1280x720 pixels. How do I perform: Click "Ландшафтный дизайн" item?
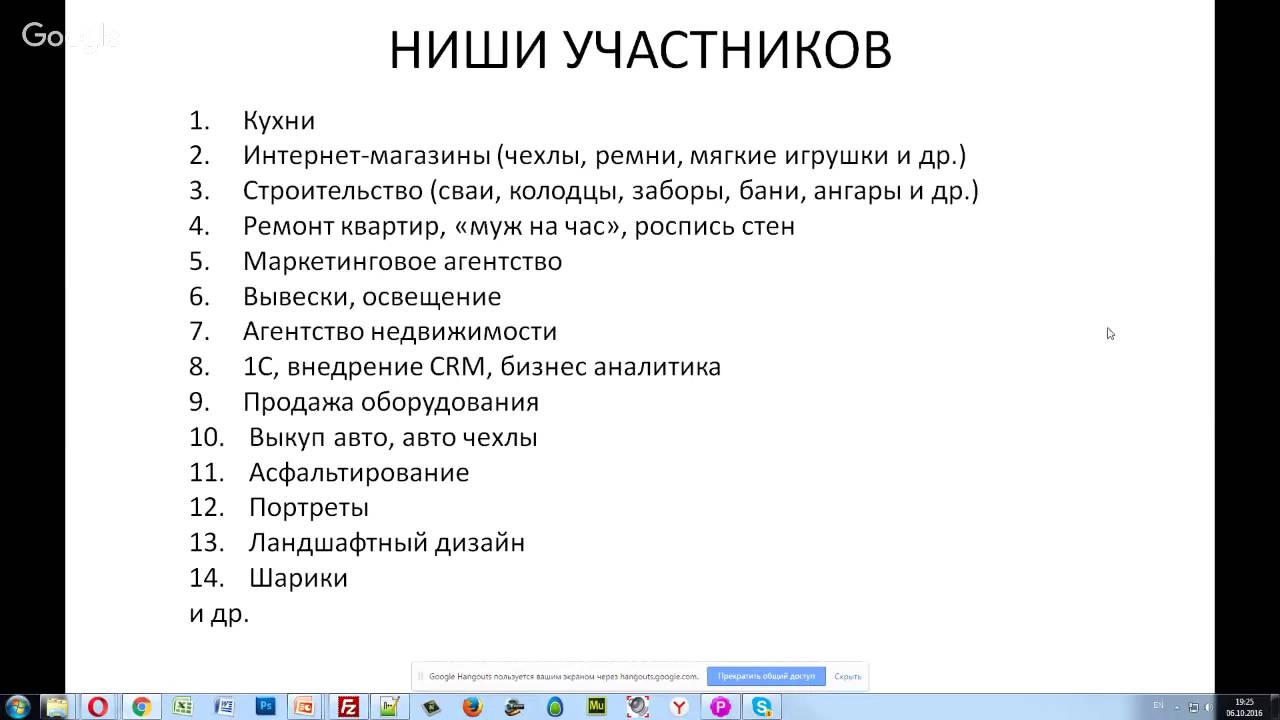pyautogui.click(x=387, y=543)
